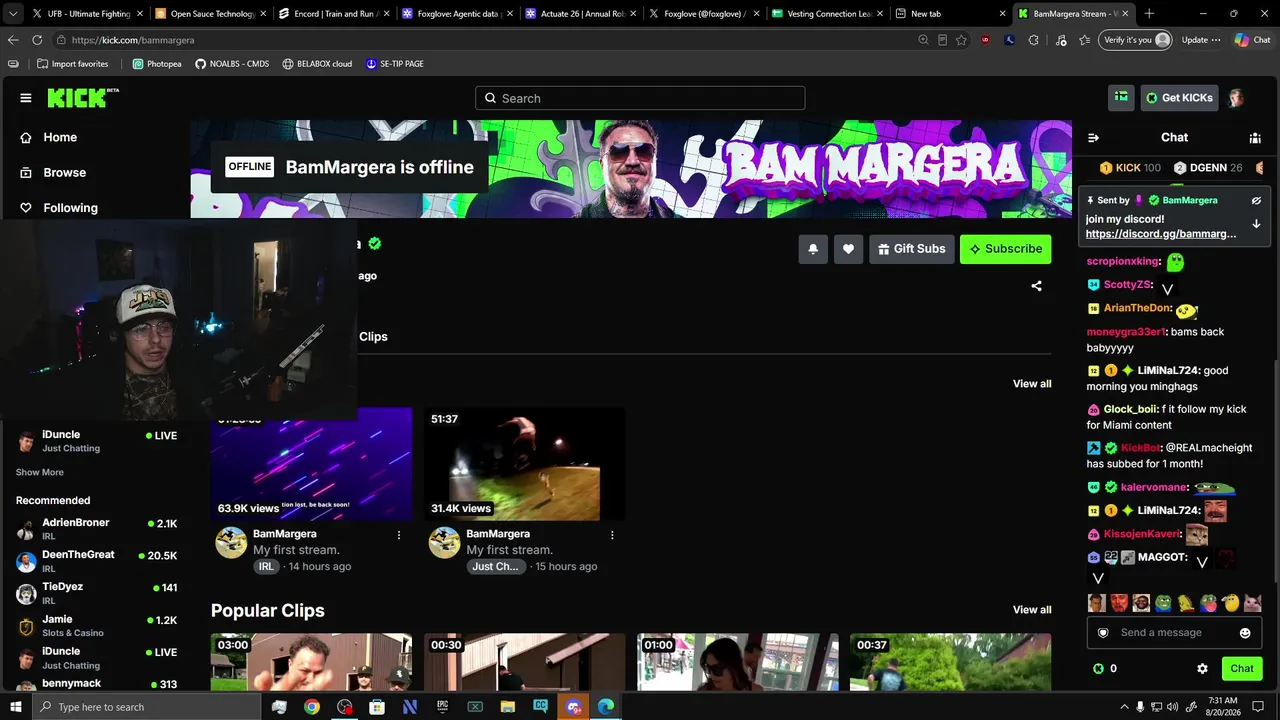Collapse the chat panel with arrow icon

(1093, 138)
